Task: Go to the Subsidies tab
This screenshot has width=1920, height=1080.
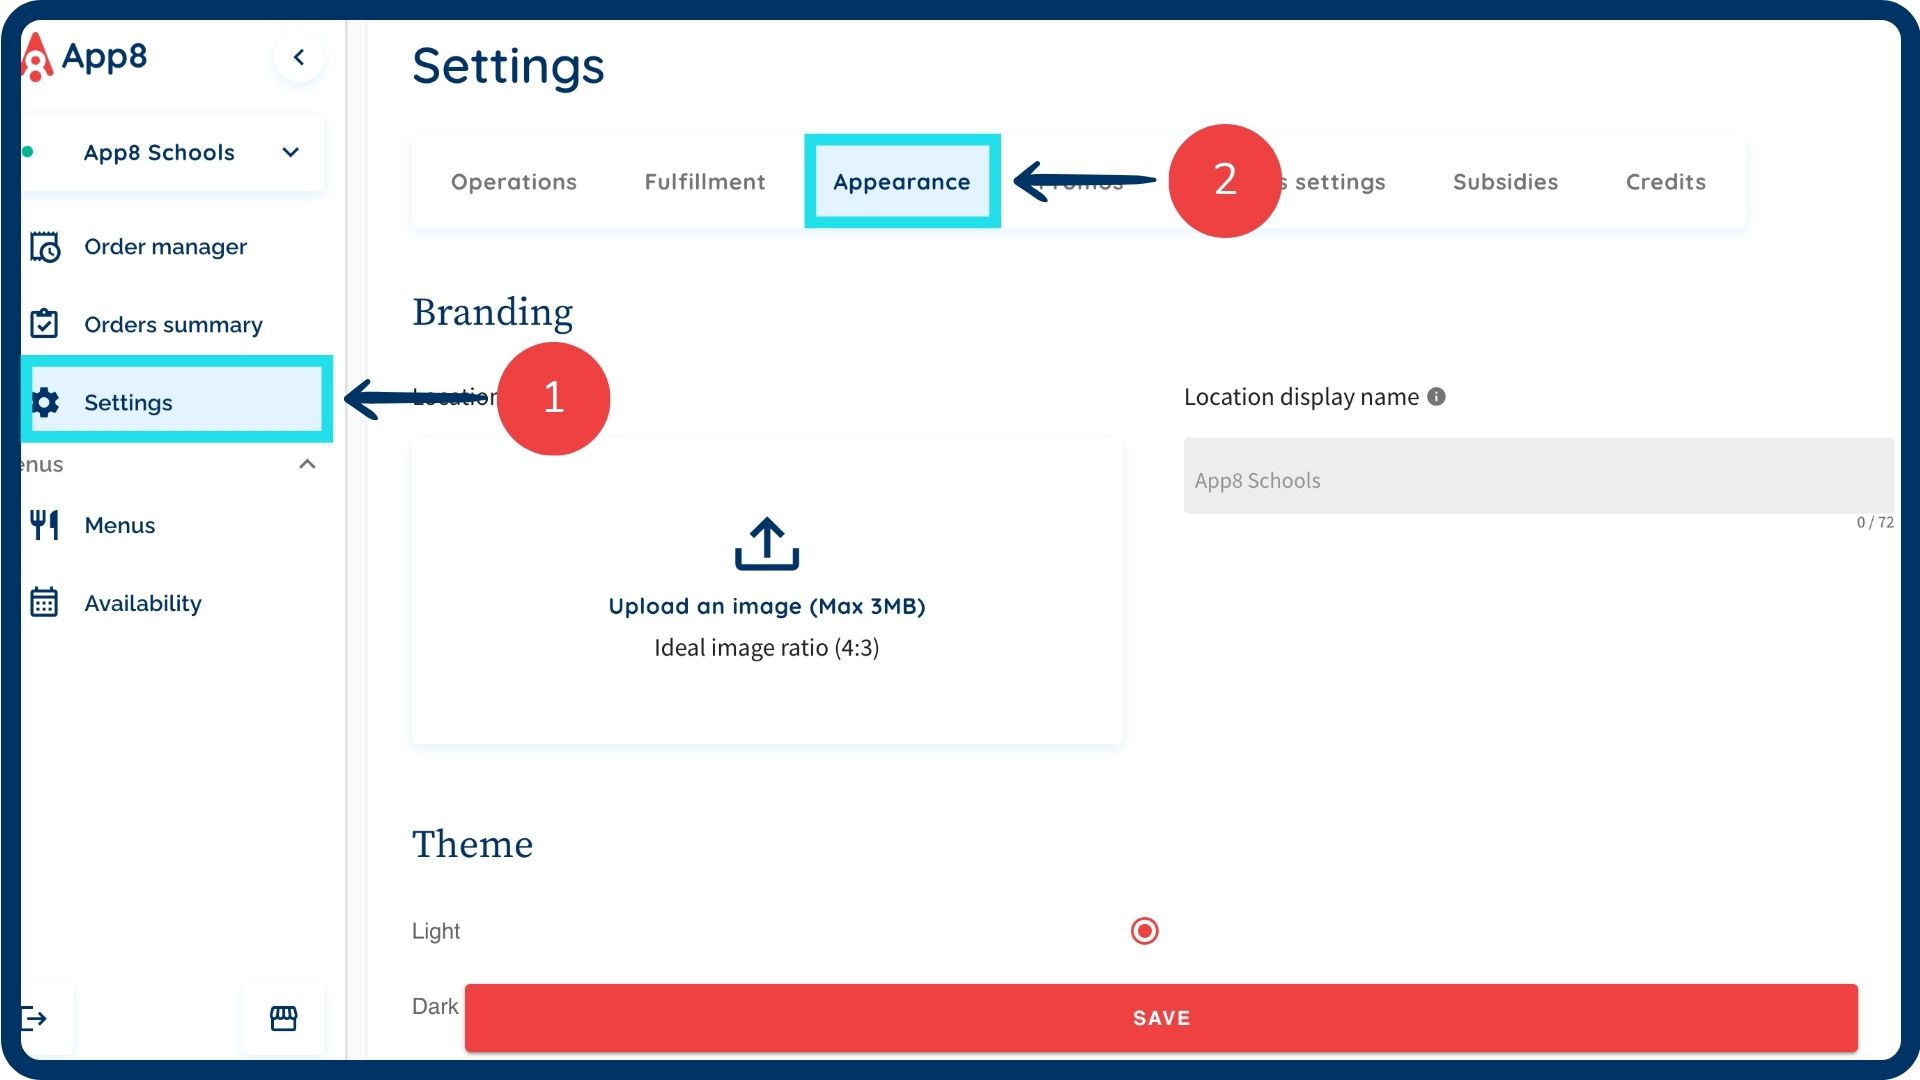Action: [1505, 182]
